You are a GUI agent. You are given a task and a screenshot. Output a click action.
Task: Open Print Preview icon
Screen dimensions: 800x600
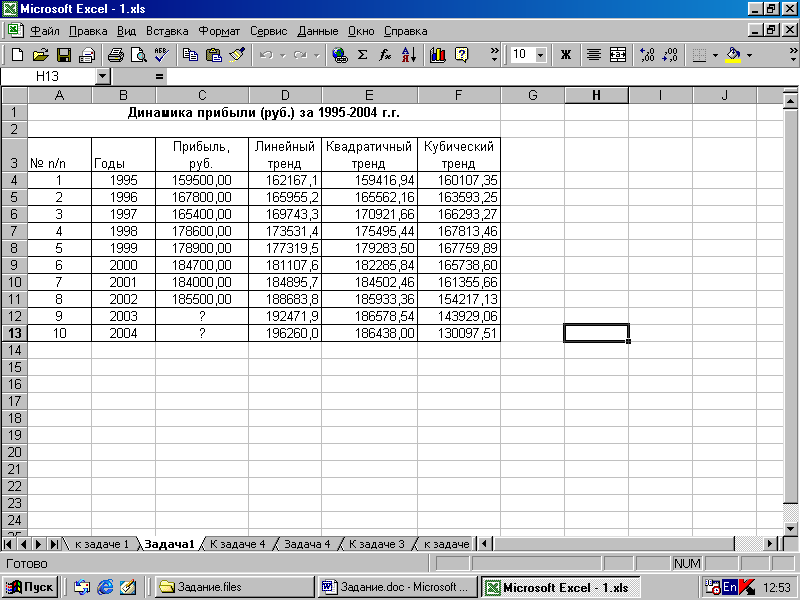tap(139, 55)
